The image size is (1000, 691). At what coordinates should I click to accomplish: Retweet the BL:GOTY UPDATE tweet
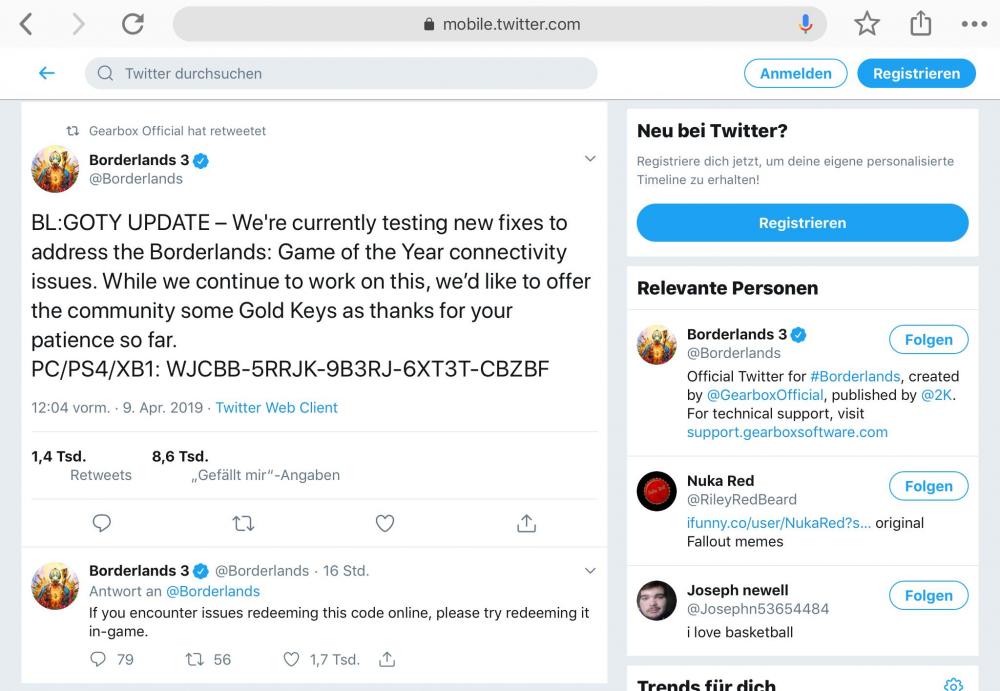pyautogui.click(x=243, y=523)
